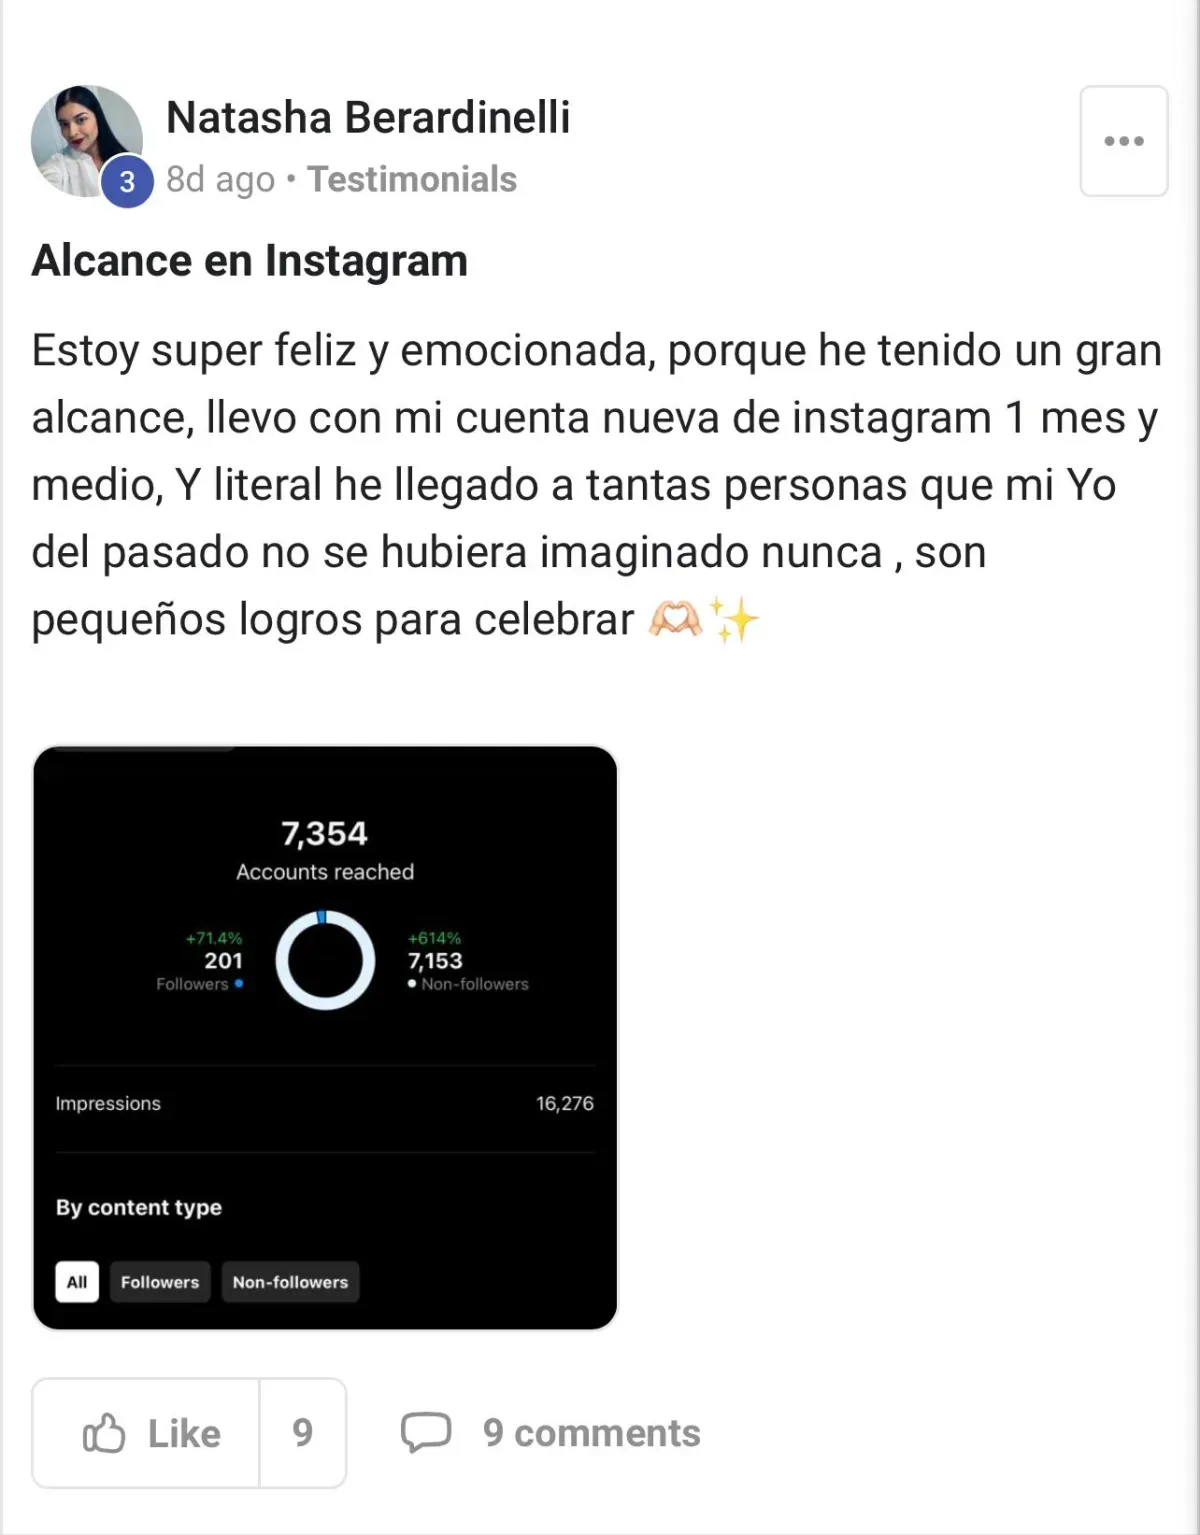
Task: Click the level 3 badge on avatar
Action: point(127,181)
